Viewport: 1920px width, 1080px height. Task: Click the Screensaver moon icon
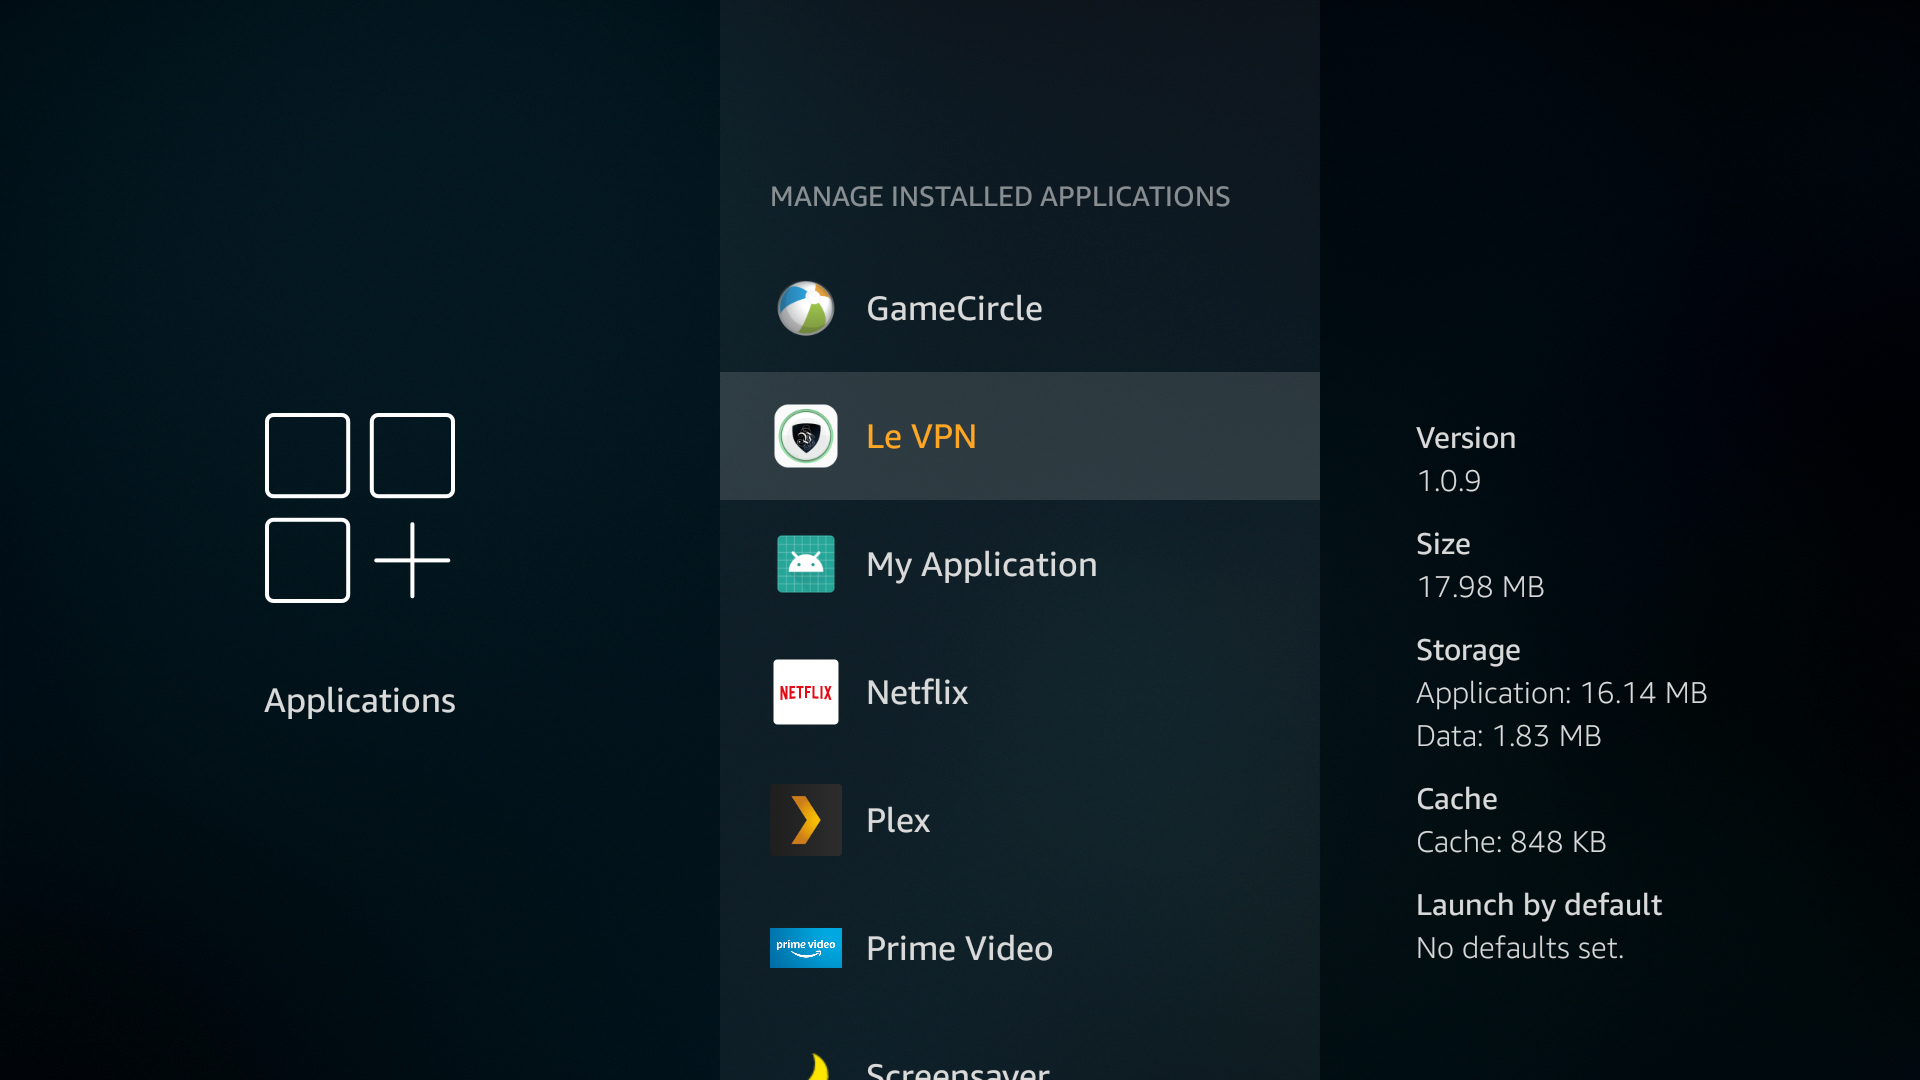[817, 1066]
